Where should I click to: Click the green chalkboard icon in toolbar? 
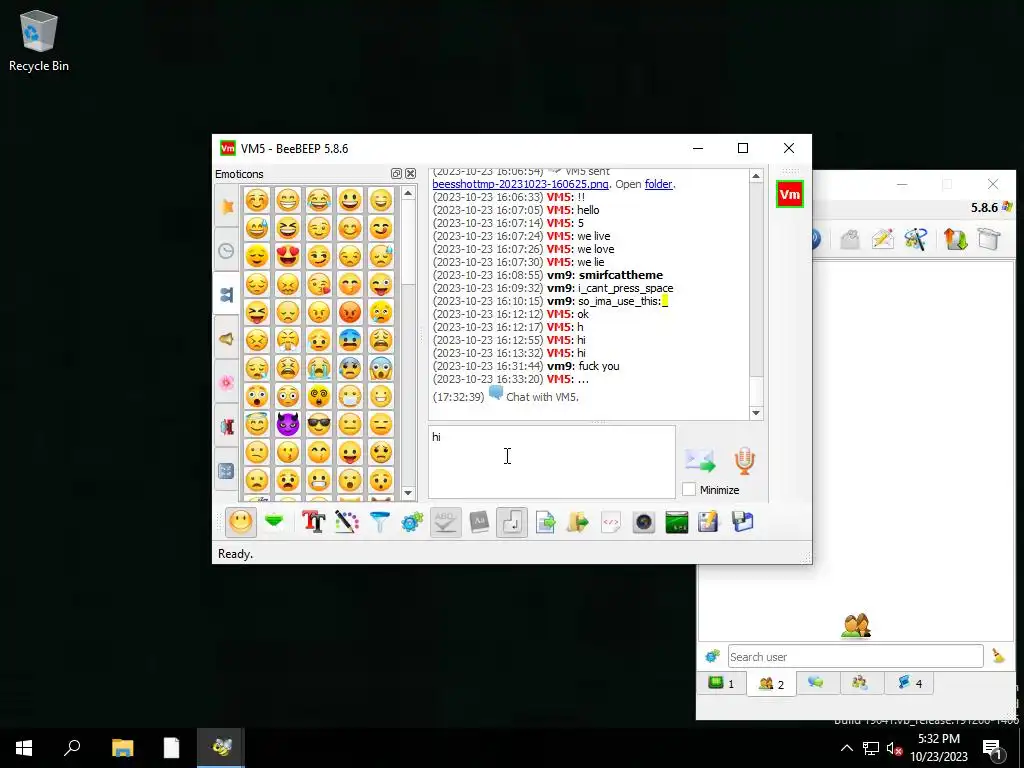pos(677,522)
